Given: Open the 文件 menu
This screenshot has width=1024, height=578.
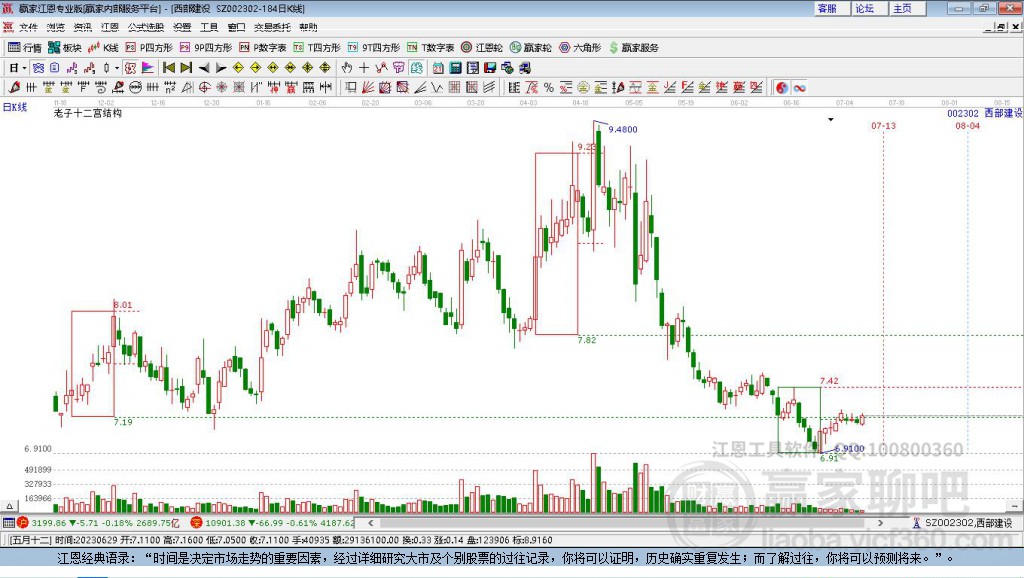Looking at the screenshot, I should pos(28,27).
